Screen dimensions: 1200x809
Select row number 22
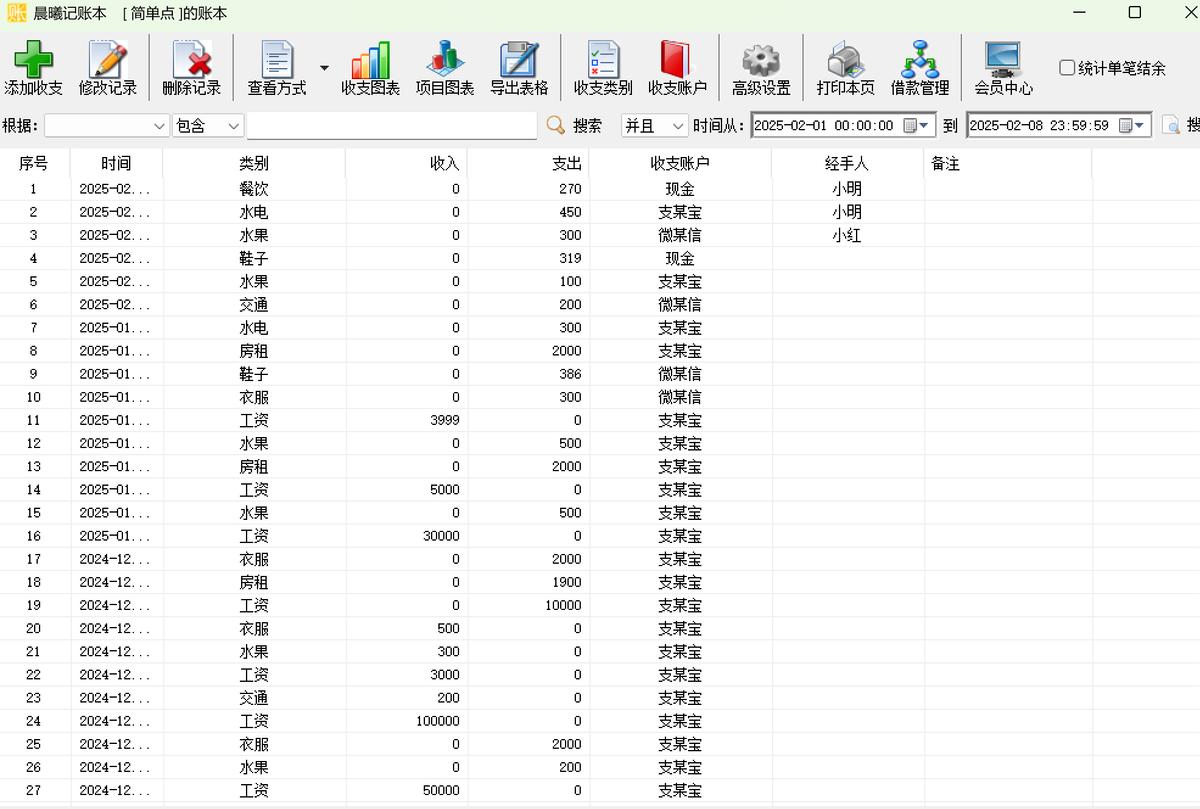pyautogui.click(x=34, y=675)
